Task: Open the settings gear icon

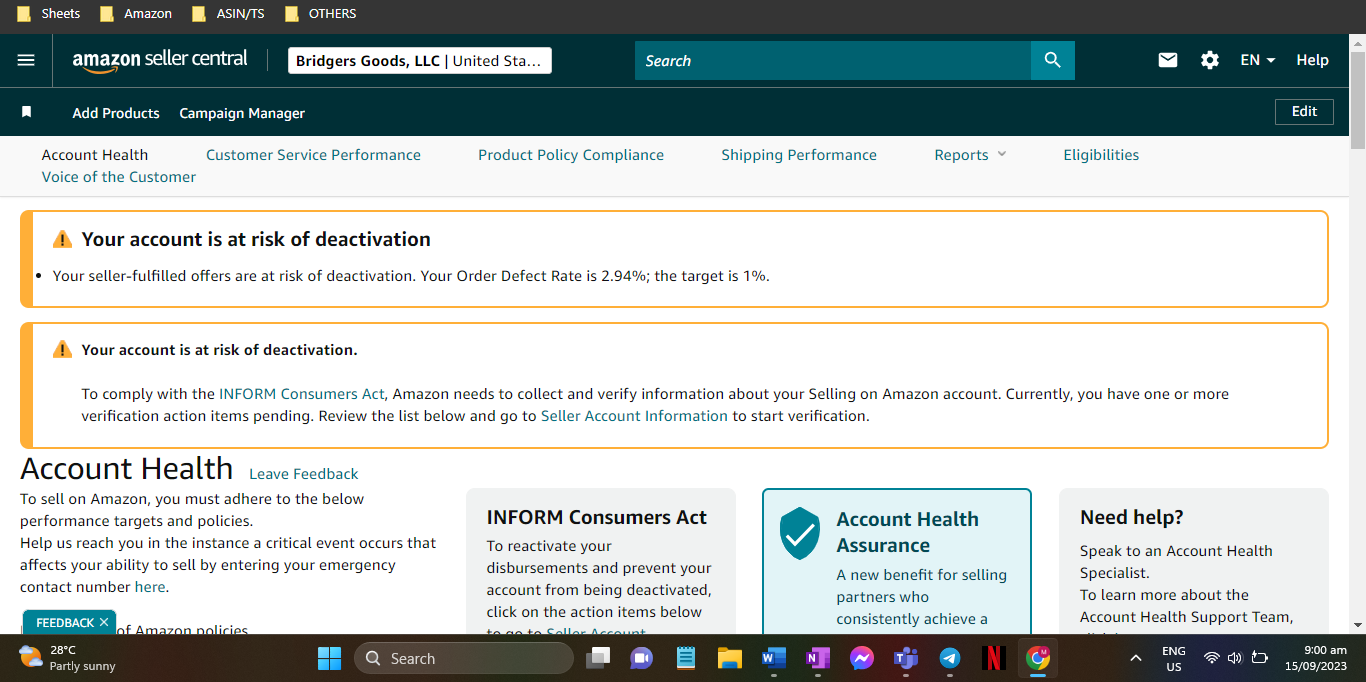Action: point(1210,60)
